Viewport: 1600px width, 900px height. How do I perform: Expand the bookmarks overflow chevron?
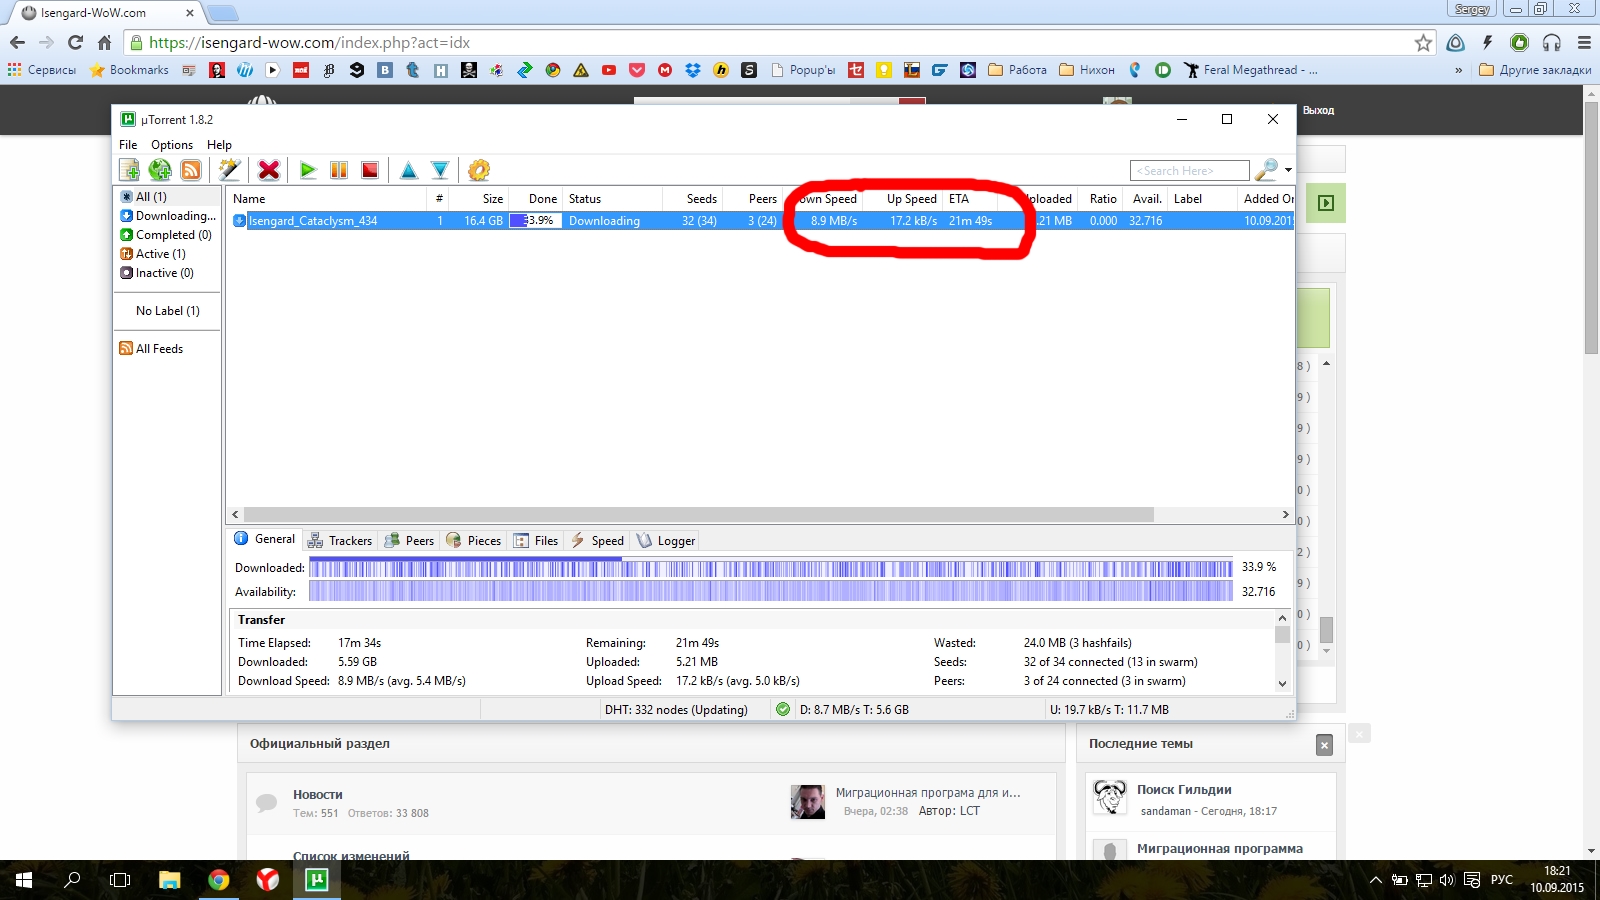click(x=1458, y=70)
